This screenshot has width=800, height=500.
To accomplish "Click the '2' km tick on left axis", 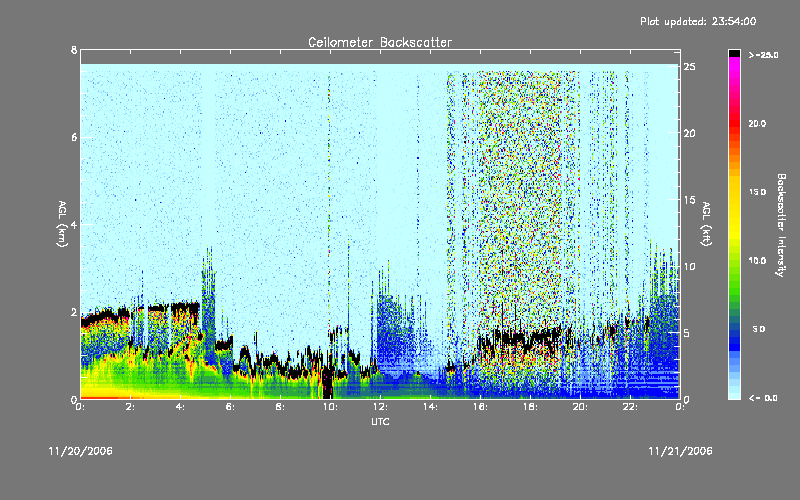I will (x=74, y=312).
